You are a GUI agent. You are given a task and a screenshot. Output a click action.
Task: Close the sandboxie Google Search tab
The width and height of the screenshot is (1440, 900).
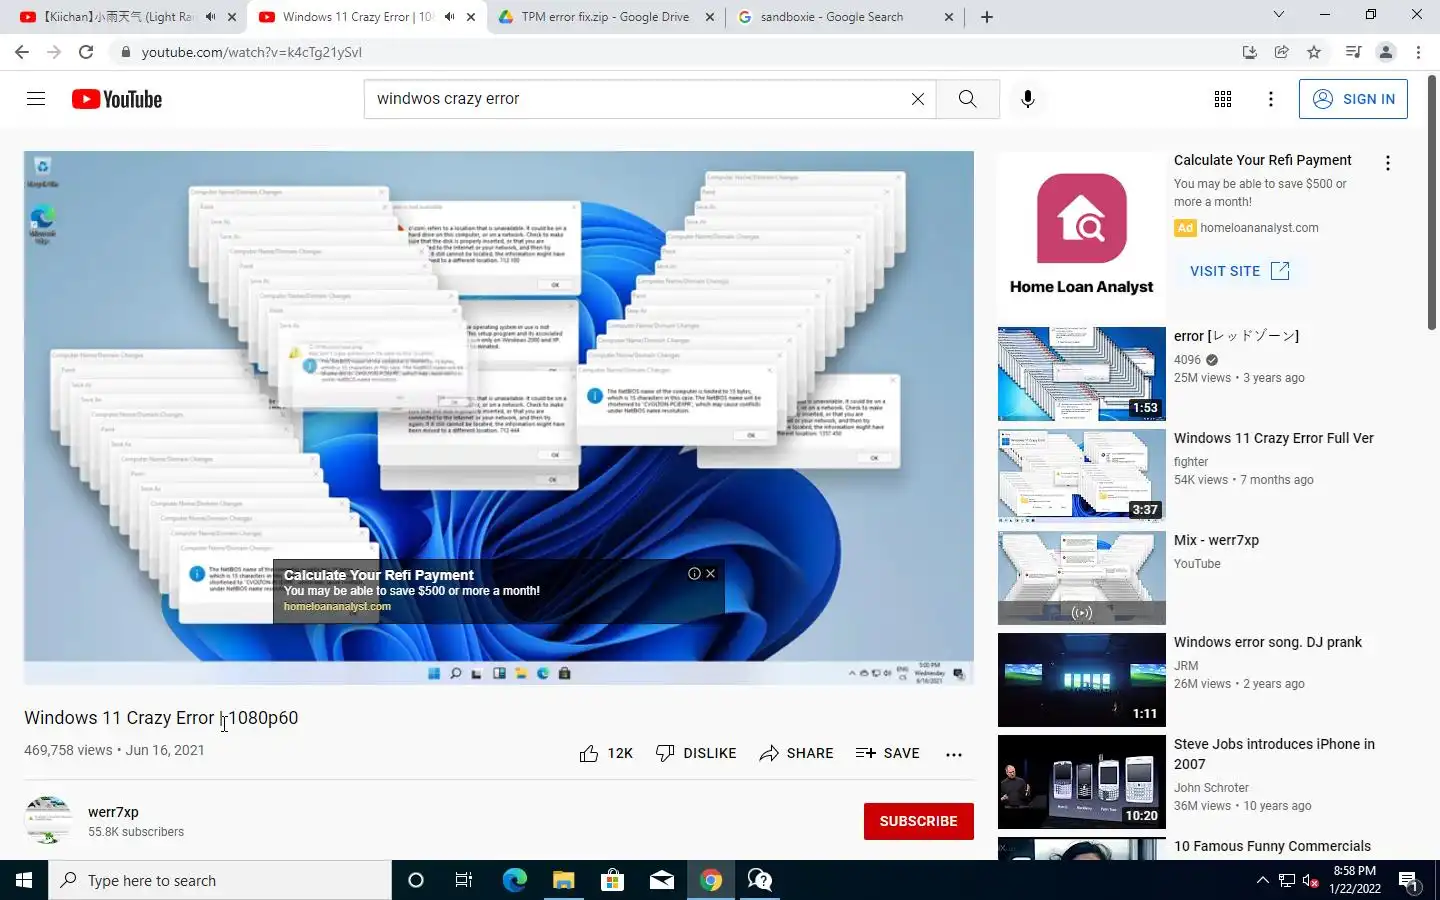point(949,17)
